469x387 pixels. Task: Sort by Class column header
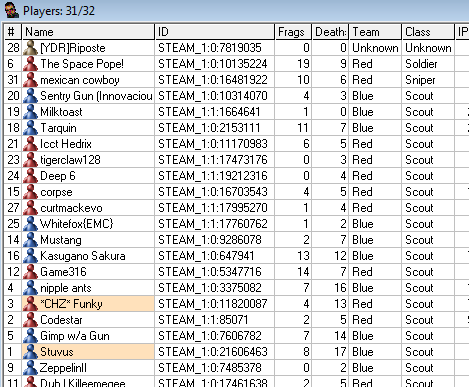tap(428, 32)
